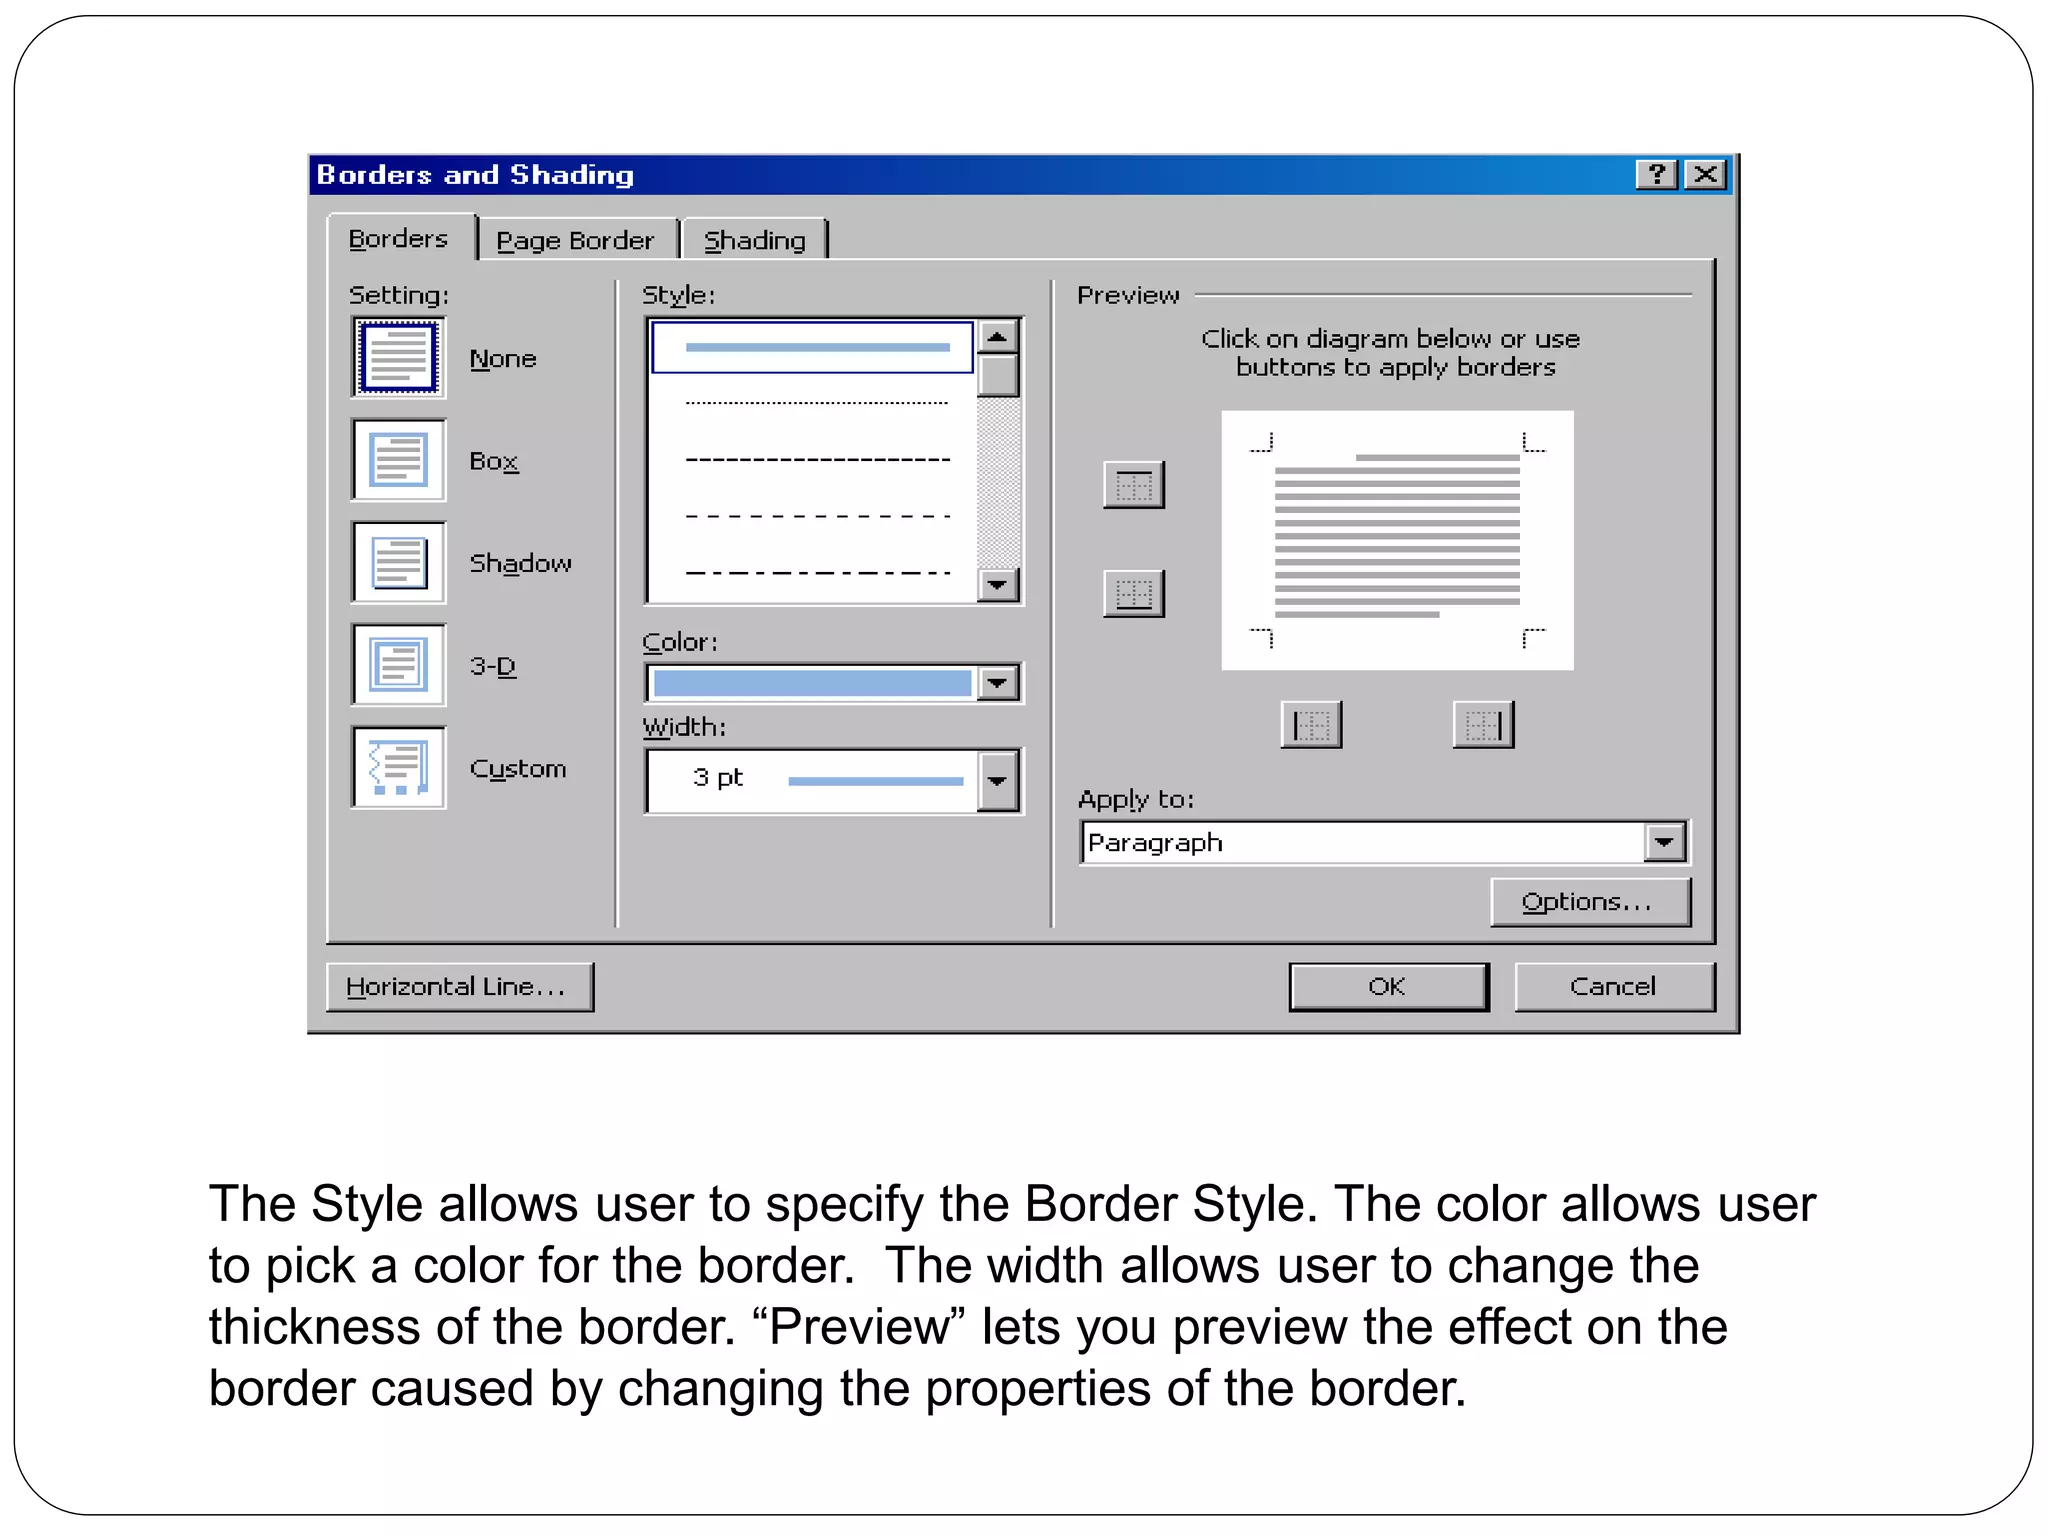Click the blue color swatch in Color box
Image resolution: width=2048 pixels, height=1536 pixels.
coord(812,683)
